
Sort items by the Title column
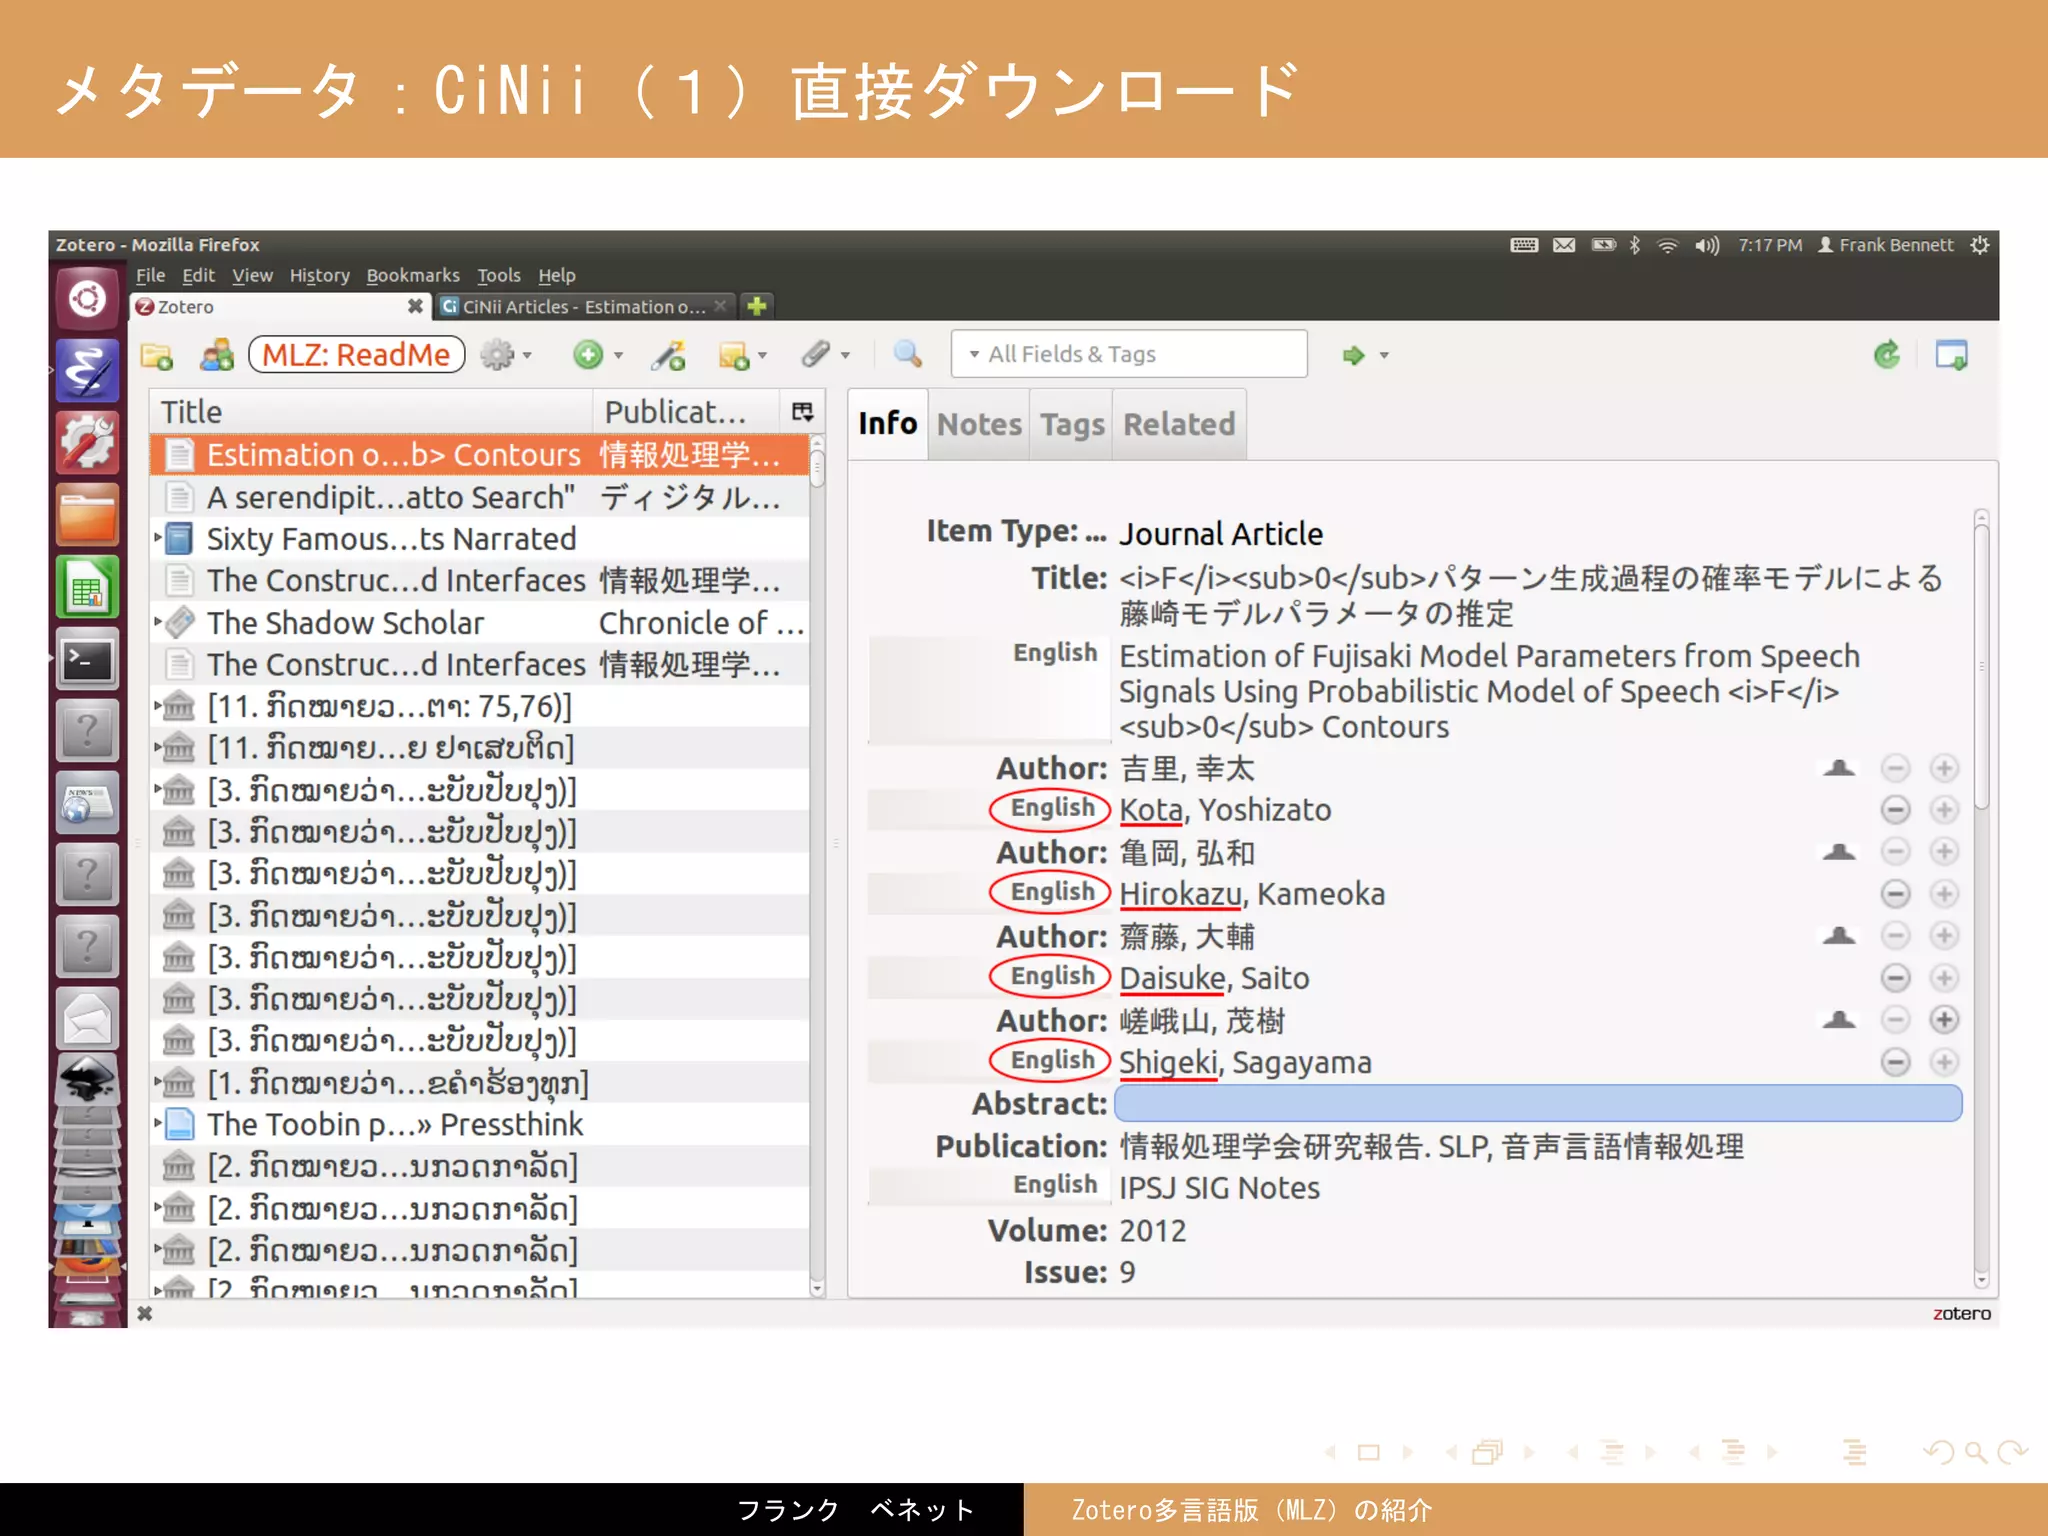pos(371,412)
